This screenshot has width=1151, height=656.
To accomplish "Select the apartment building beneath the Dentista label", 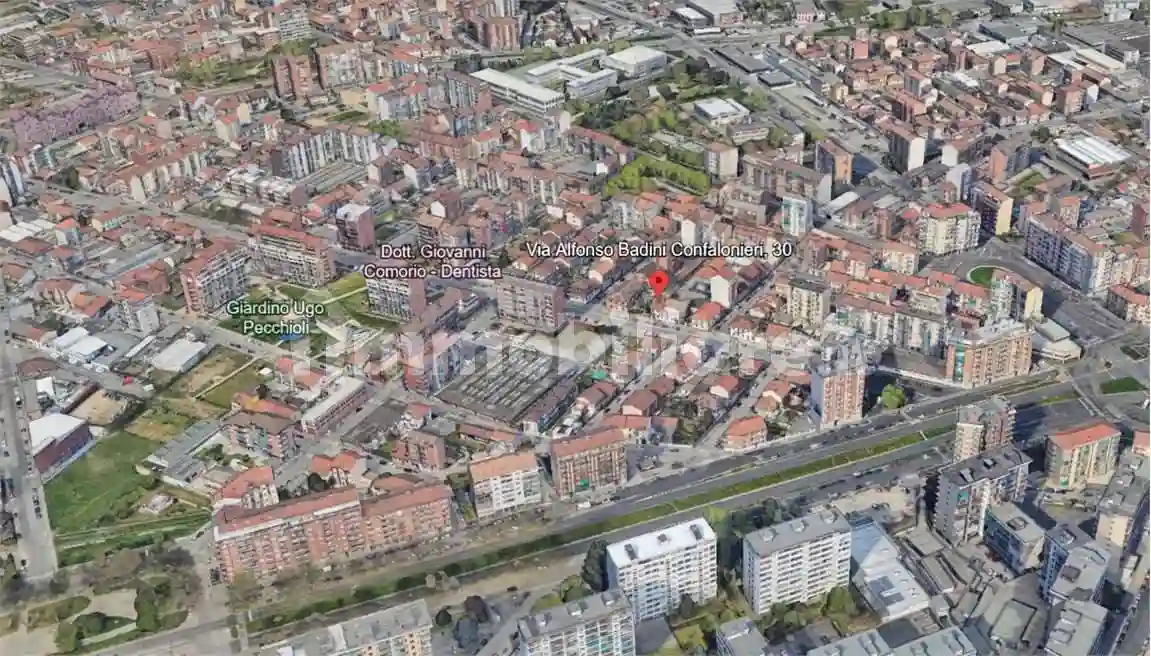I will pyautogui.click(x=395, y=296).
